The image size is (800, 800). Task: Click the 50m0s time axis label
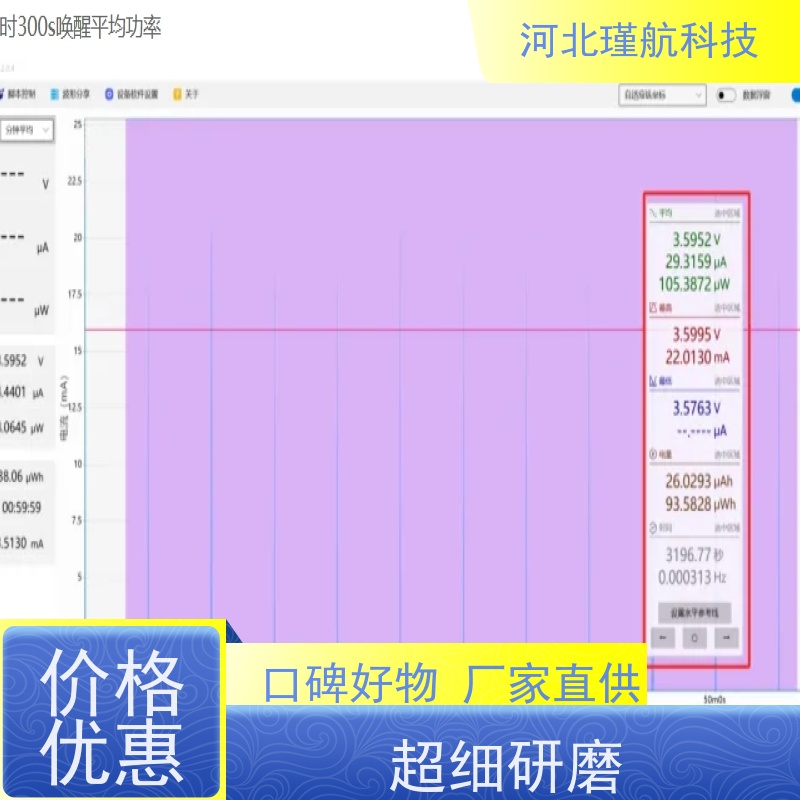pyautogui.click(x=714, y=699)
